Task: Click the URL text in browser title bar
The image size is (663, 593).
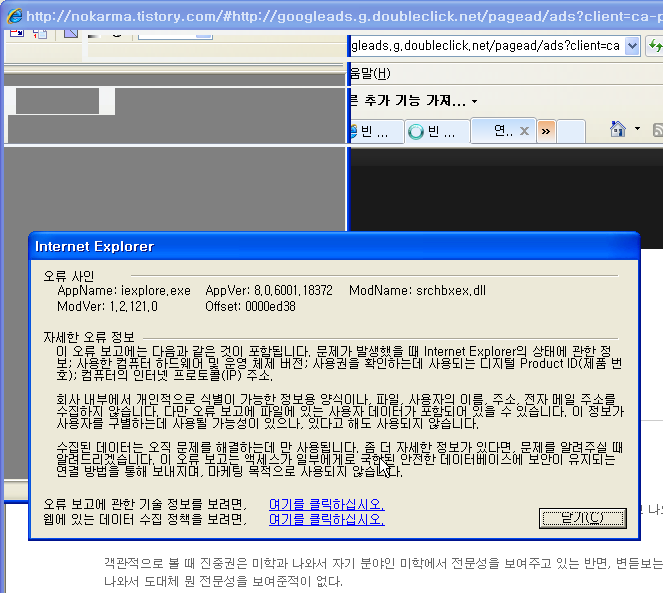Action: 344,16
